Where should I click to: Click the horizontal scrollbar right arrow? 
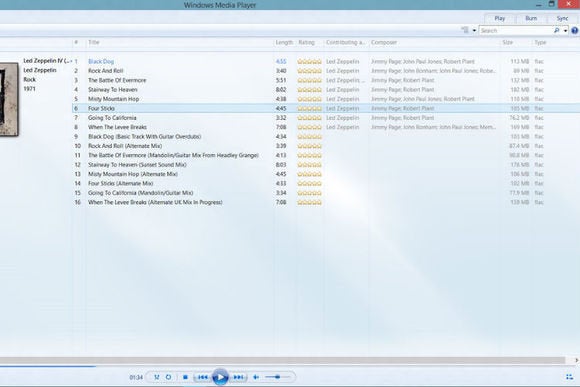coord(576,360)
